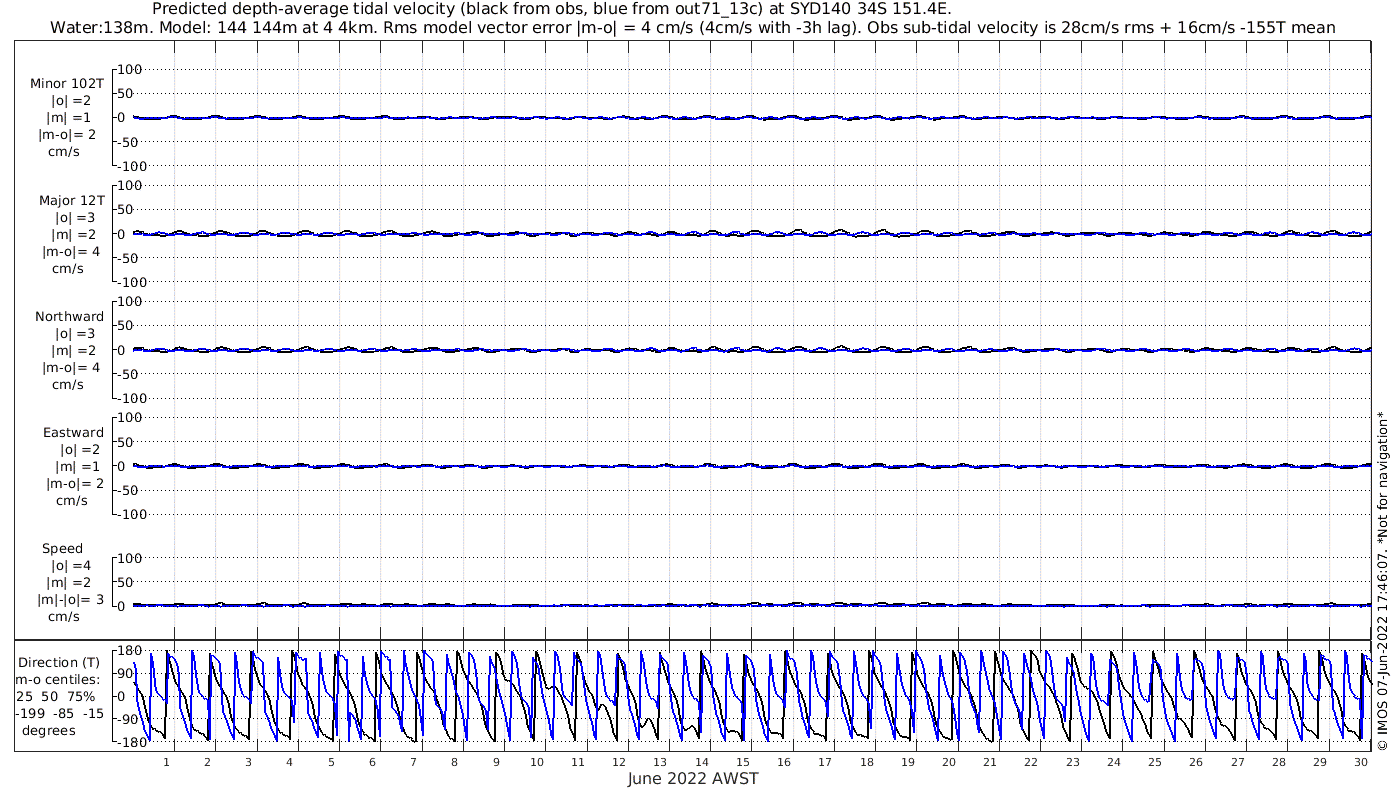Click the 'June 2022 AWST' axis label
Image resolution: width=1400 pixels, height=800 pixels.
click(693, 779)
